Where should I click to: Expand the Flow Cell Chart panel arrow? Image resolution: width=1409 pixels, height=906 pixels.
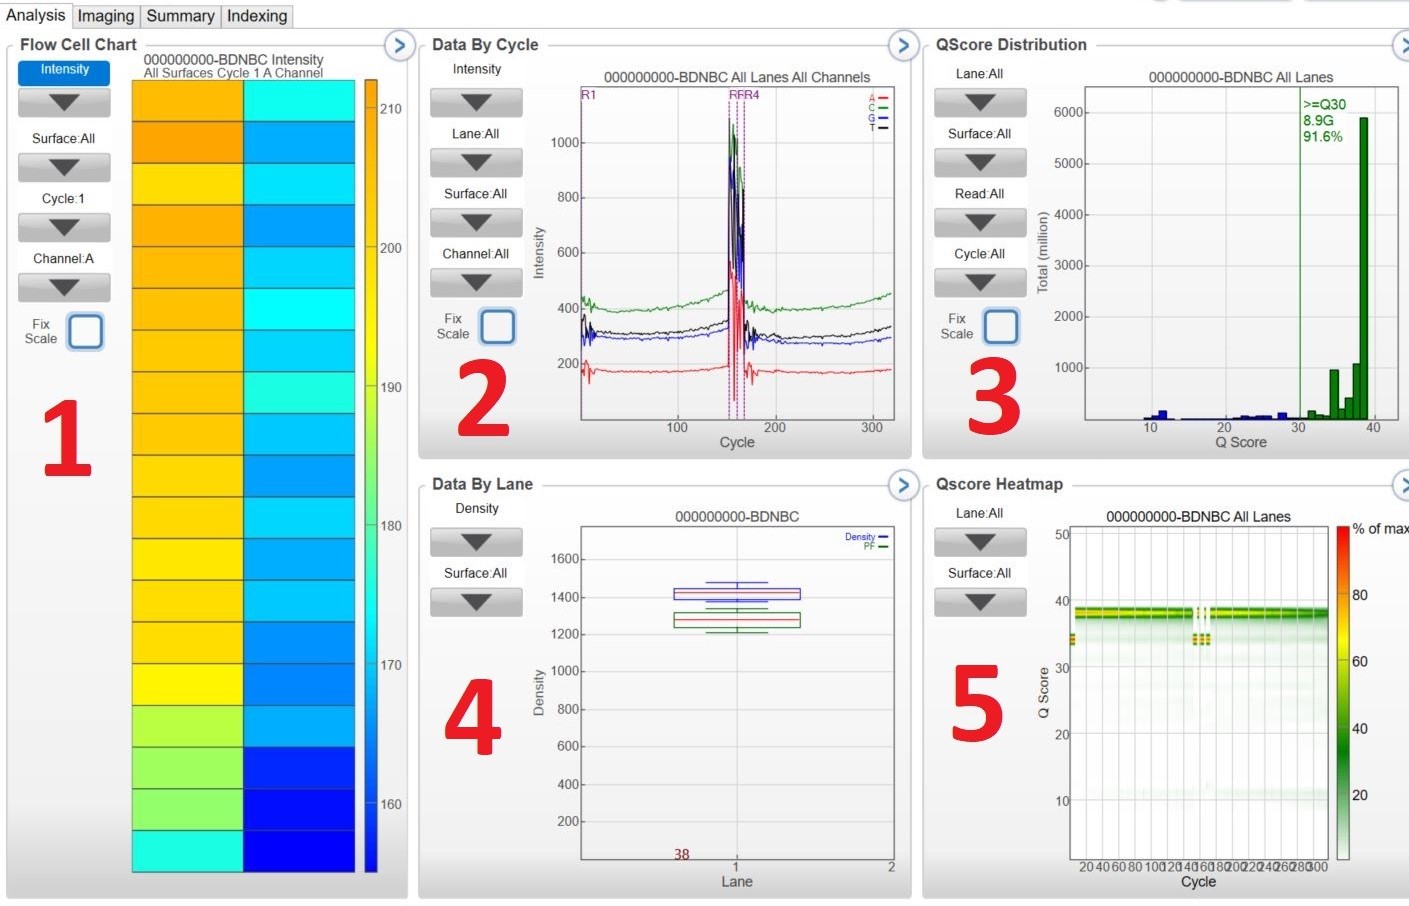(399, 46)
